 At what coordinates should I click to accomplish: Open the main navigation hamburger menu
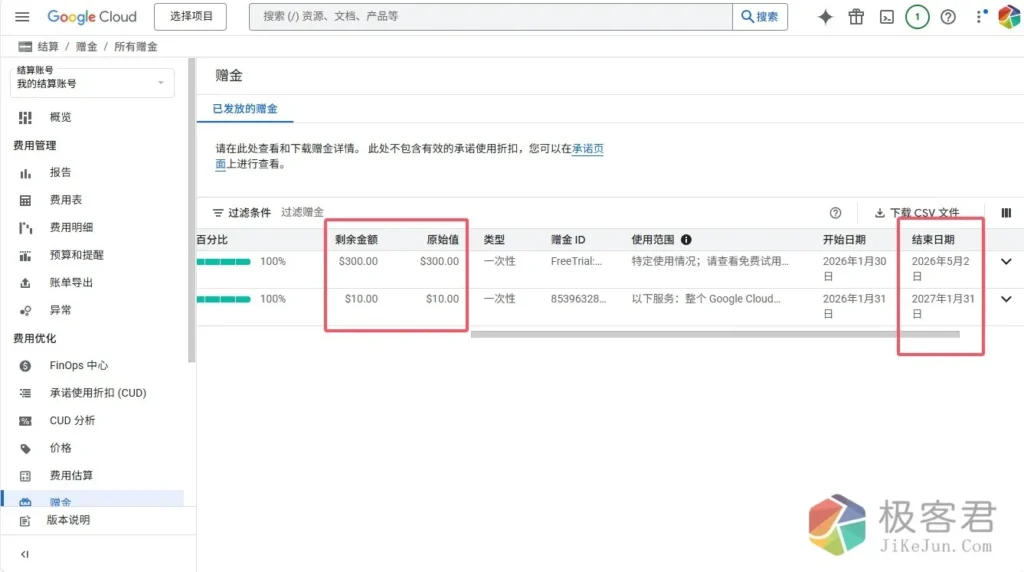(23, 17)
